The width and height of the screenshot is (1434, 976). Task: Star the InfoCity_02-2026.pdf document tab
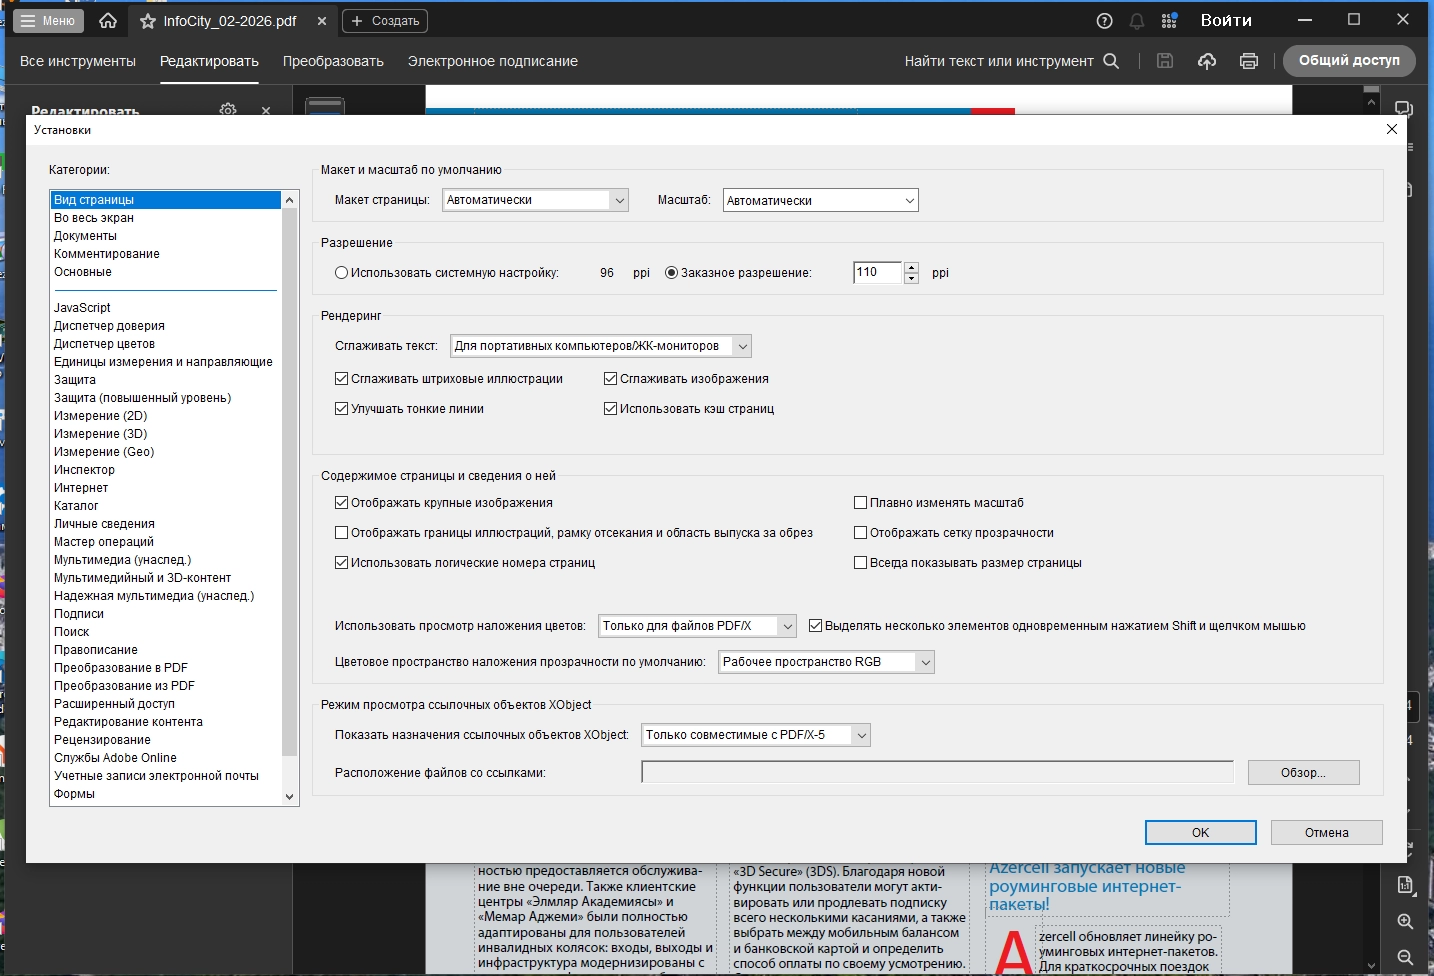click(148, 21)
